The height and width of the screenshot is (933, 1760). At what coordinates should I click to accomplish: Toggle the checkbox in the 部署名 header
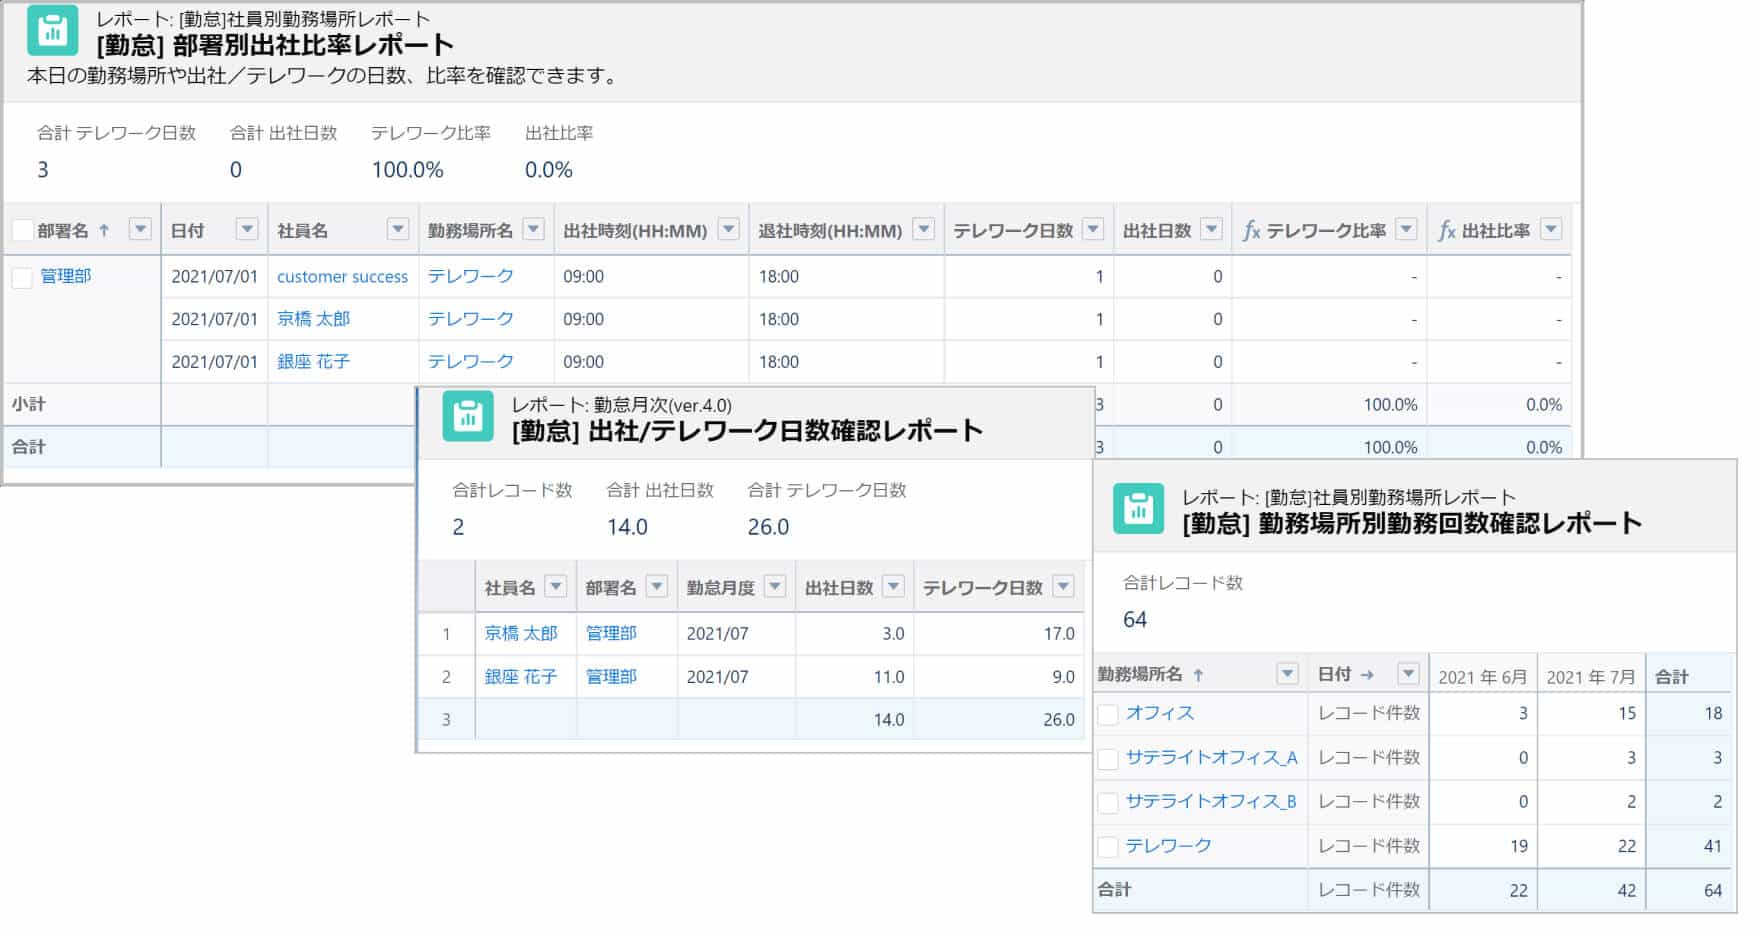pyautogui.click(x=22, y=231)
